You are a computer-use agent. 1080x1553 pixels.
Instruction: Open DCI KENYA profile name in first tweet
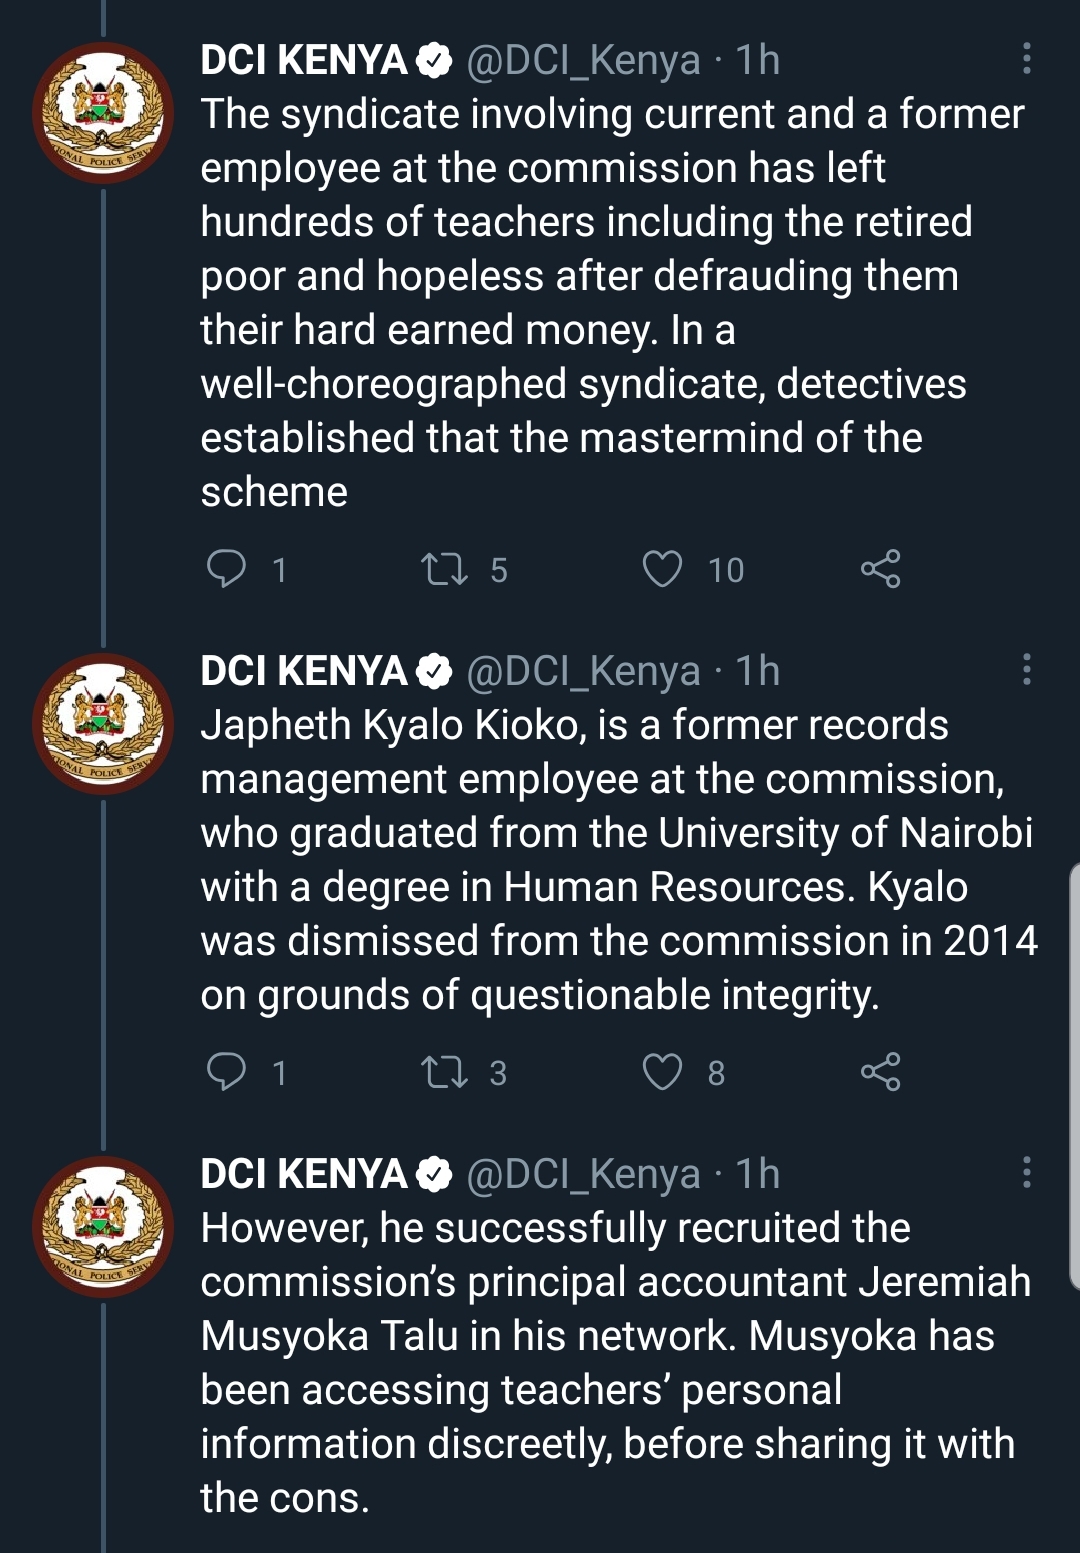[x=304, y=60]
